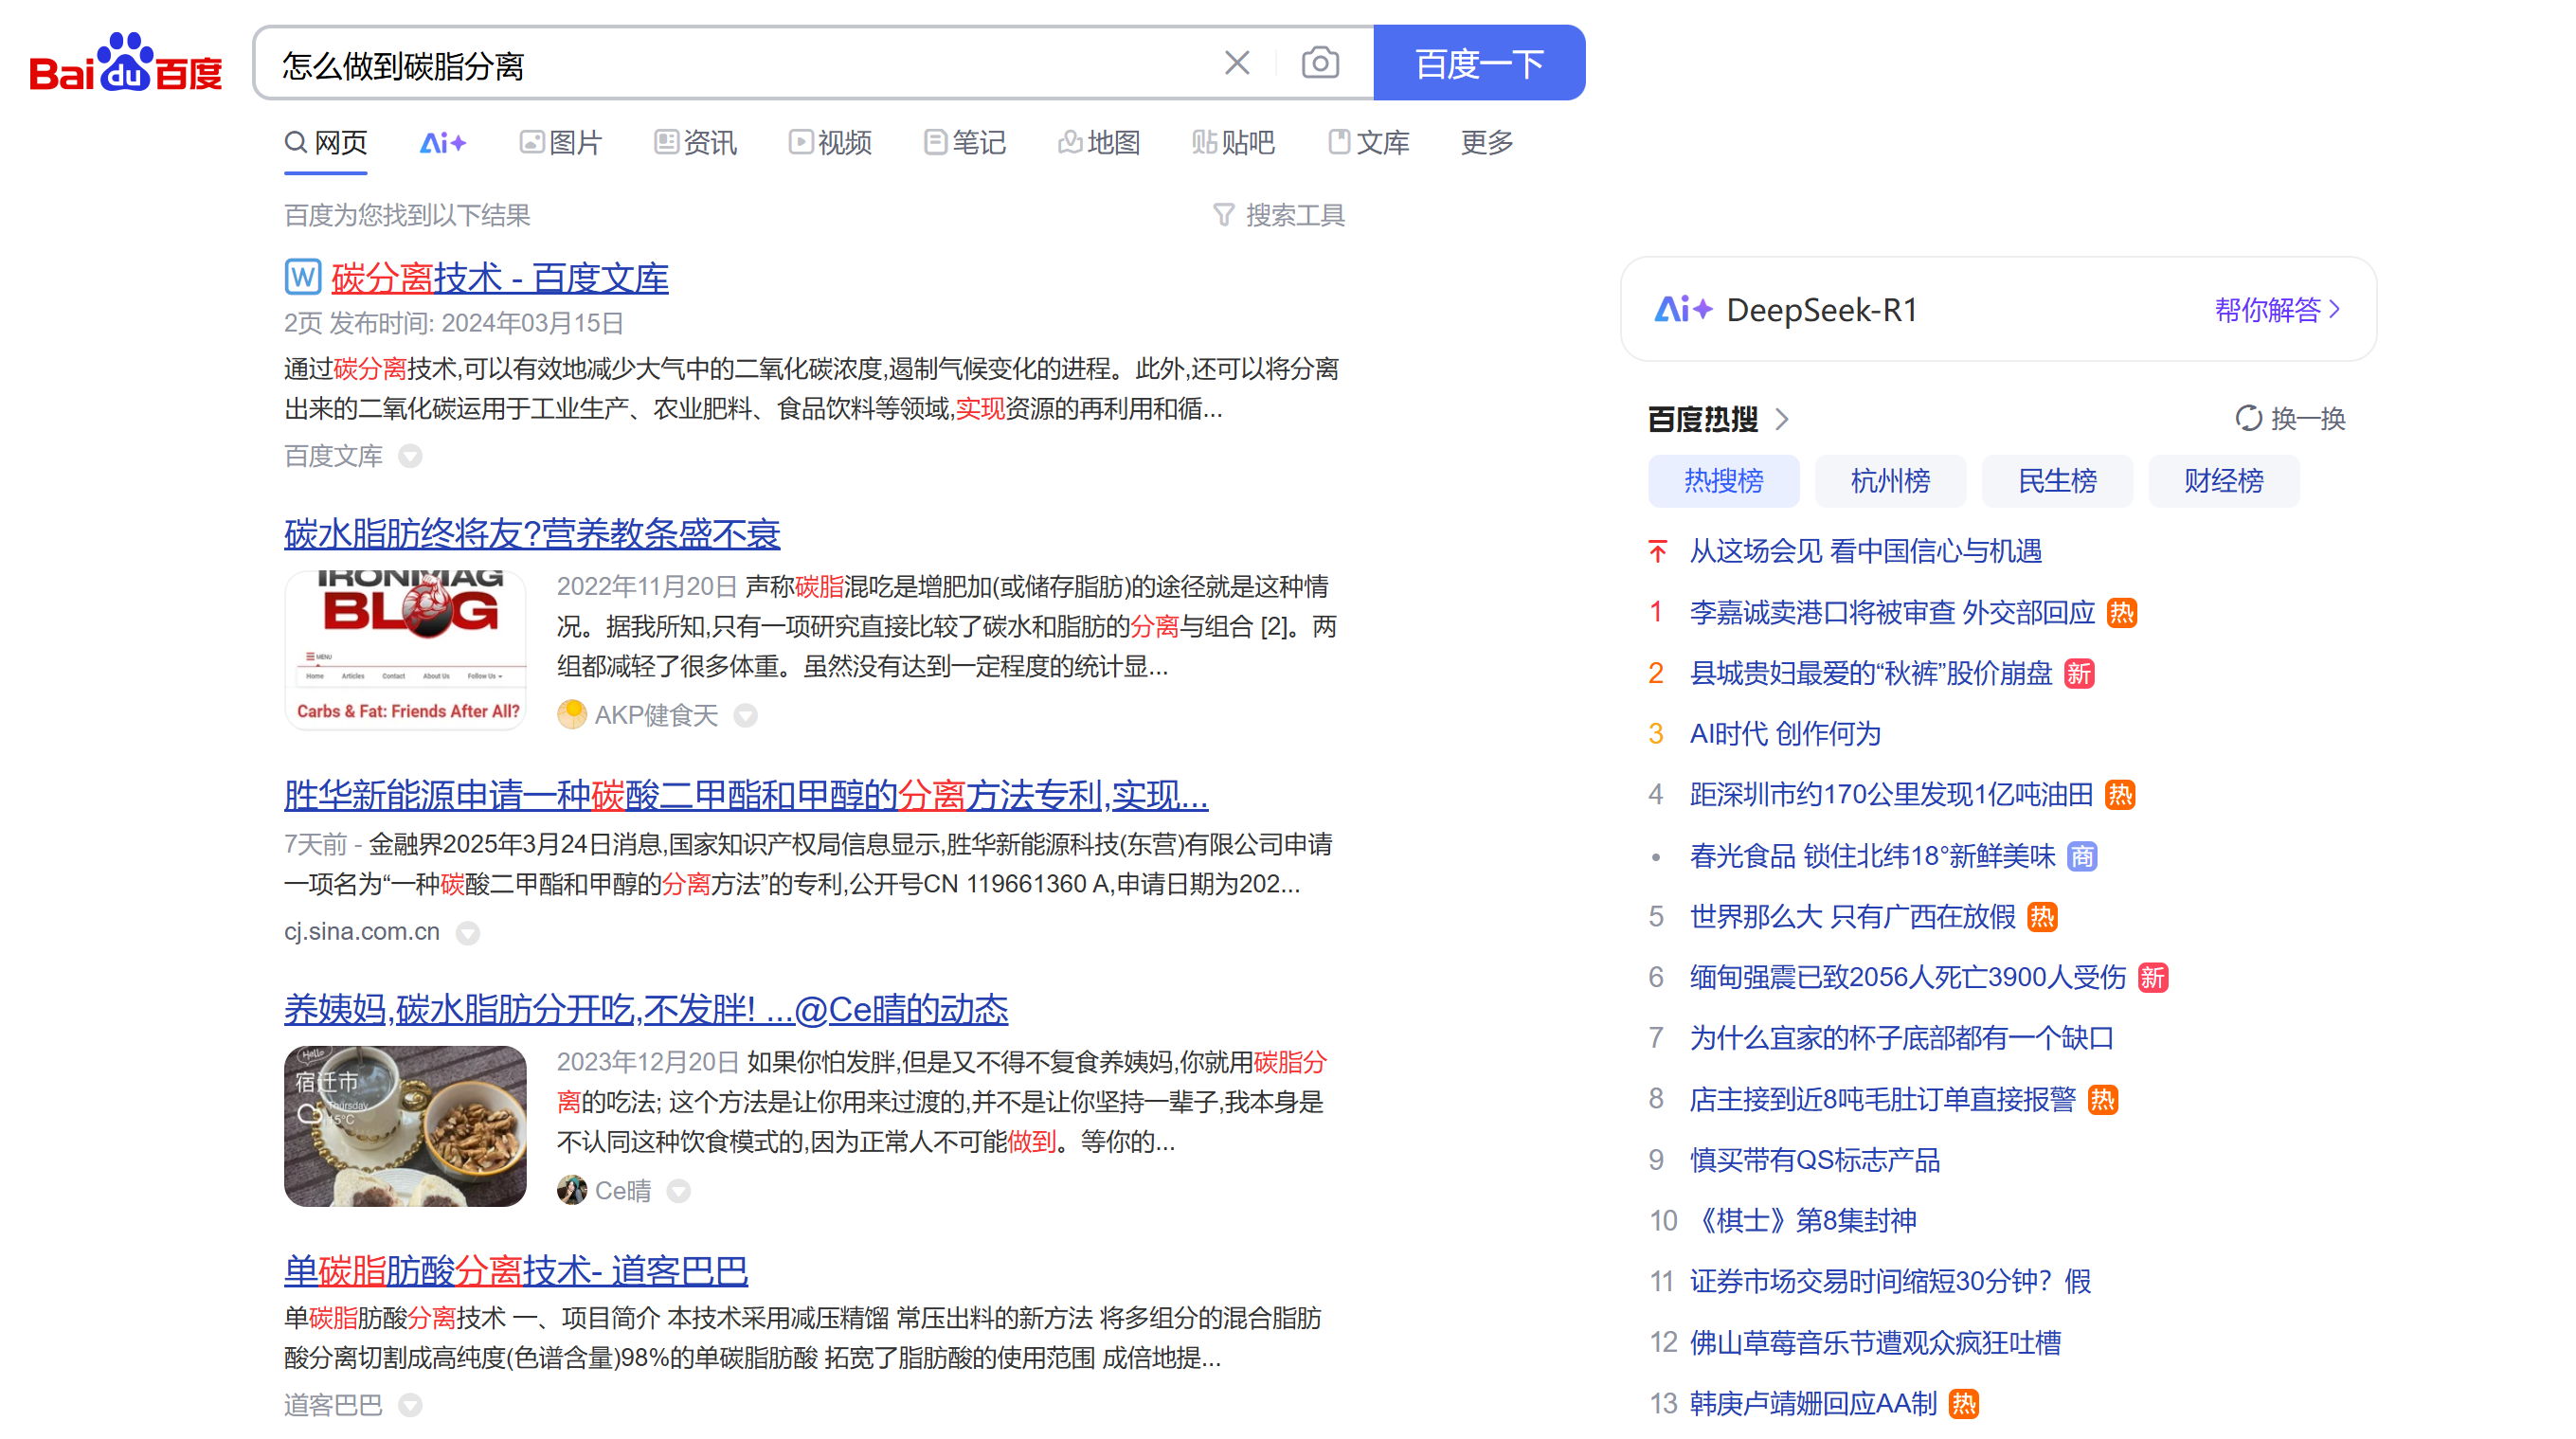Expand dropdown next to 百度文库 source
Viewport: 2576px width, 1439px height.
(410, 456)
